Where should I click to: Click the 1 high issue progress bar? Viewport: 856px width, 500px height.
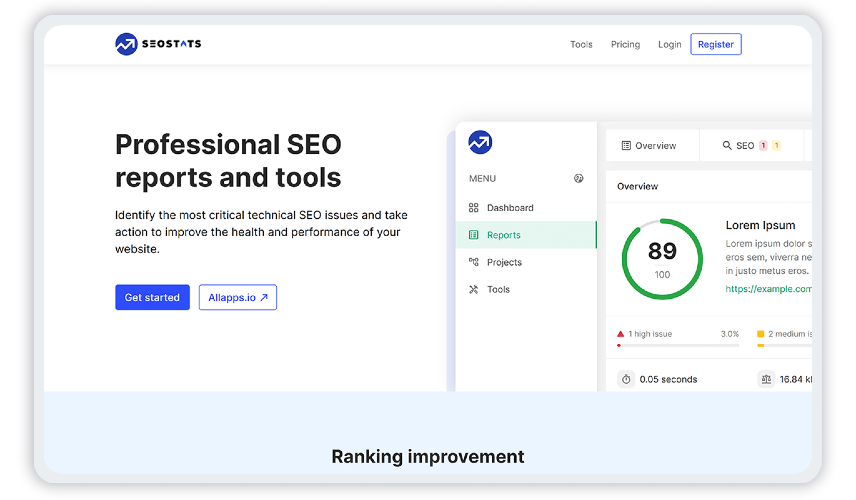(x=677, y=346)
